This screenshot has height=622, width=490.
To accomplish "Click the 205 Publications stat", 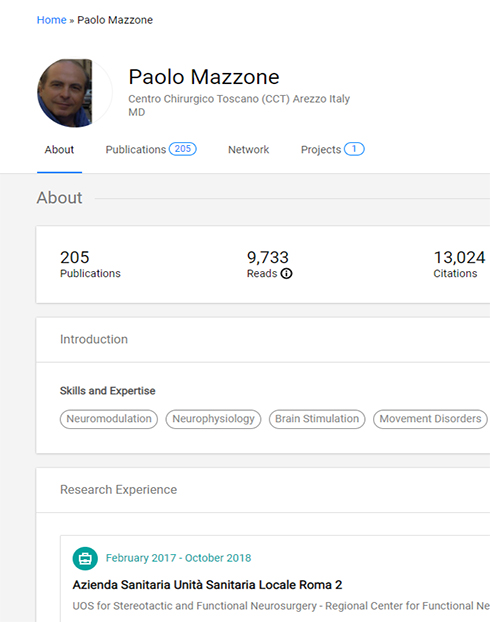I will tap(90, 264).
